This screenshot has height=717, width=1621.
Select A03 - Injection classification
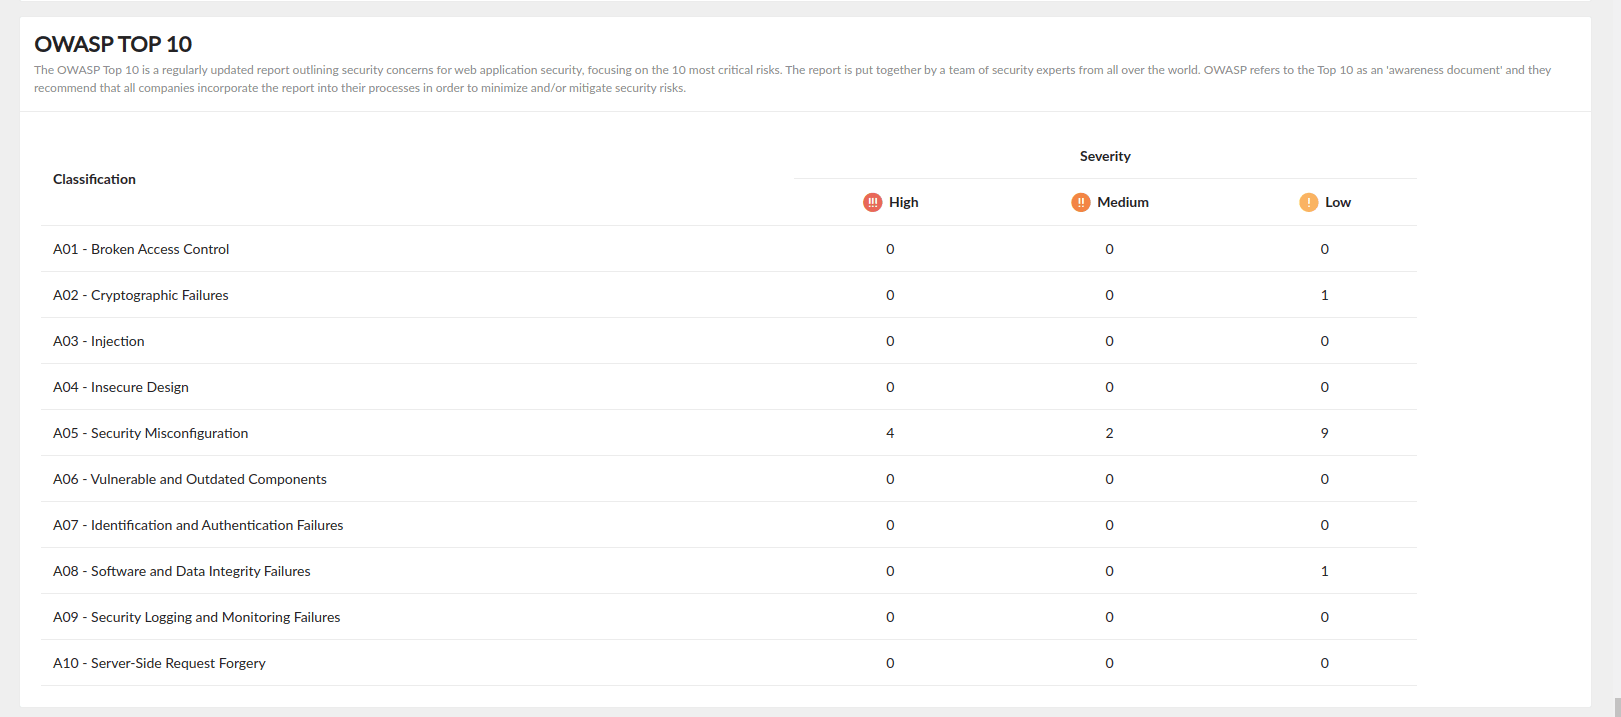pyautogui.click(x=99, y=341)
